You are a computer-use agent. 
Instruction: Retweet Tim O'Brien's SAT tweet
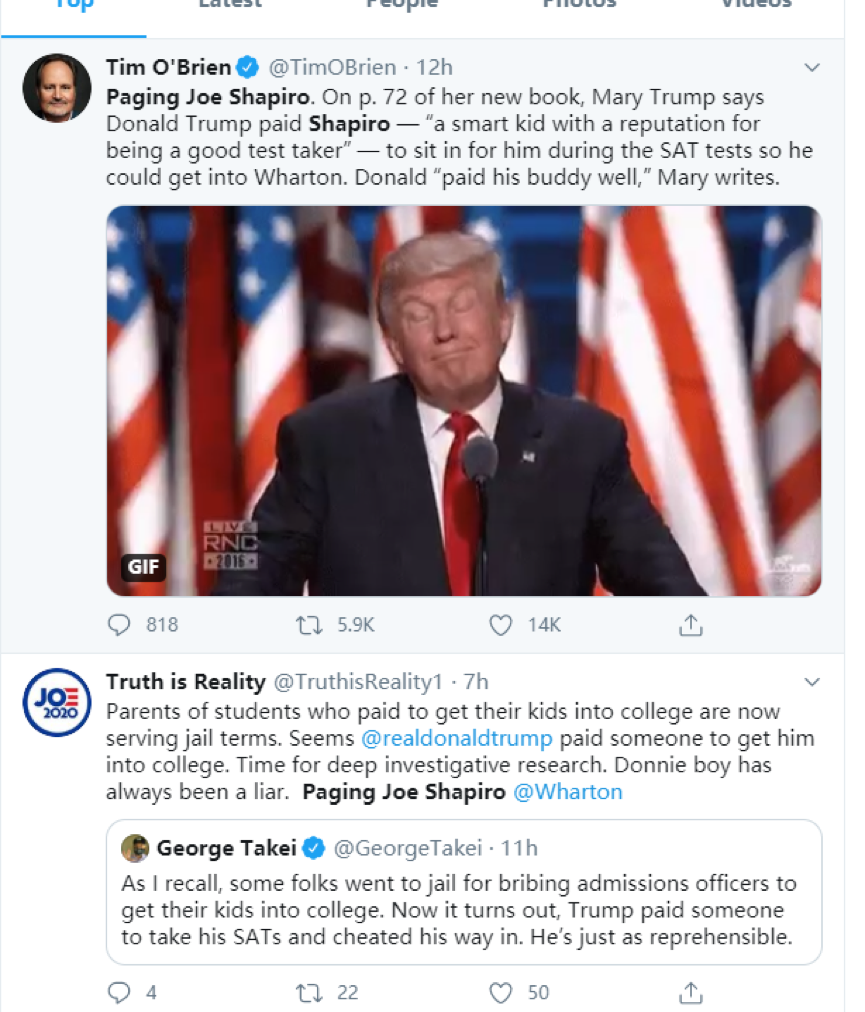[309, 625]
